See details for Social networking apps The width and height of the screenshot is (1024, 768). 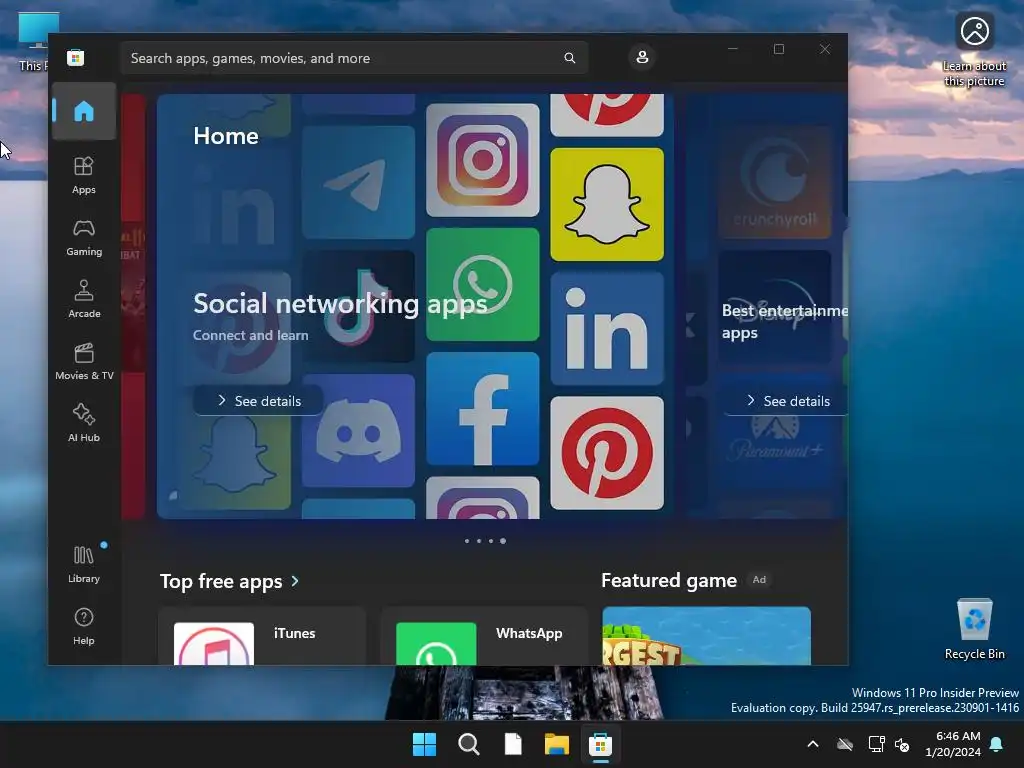click(259, 401)
